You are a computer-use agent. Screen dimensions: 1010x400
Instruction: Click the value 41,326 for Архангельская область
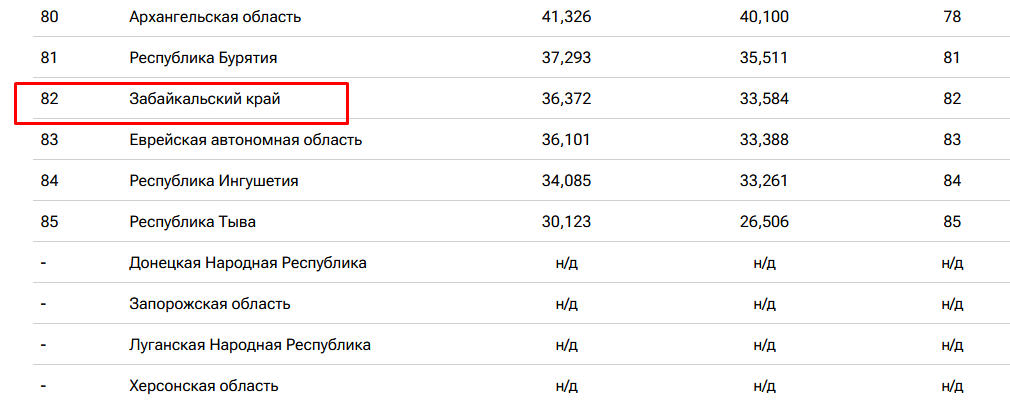(x=566, y=17)
